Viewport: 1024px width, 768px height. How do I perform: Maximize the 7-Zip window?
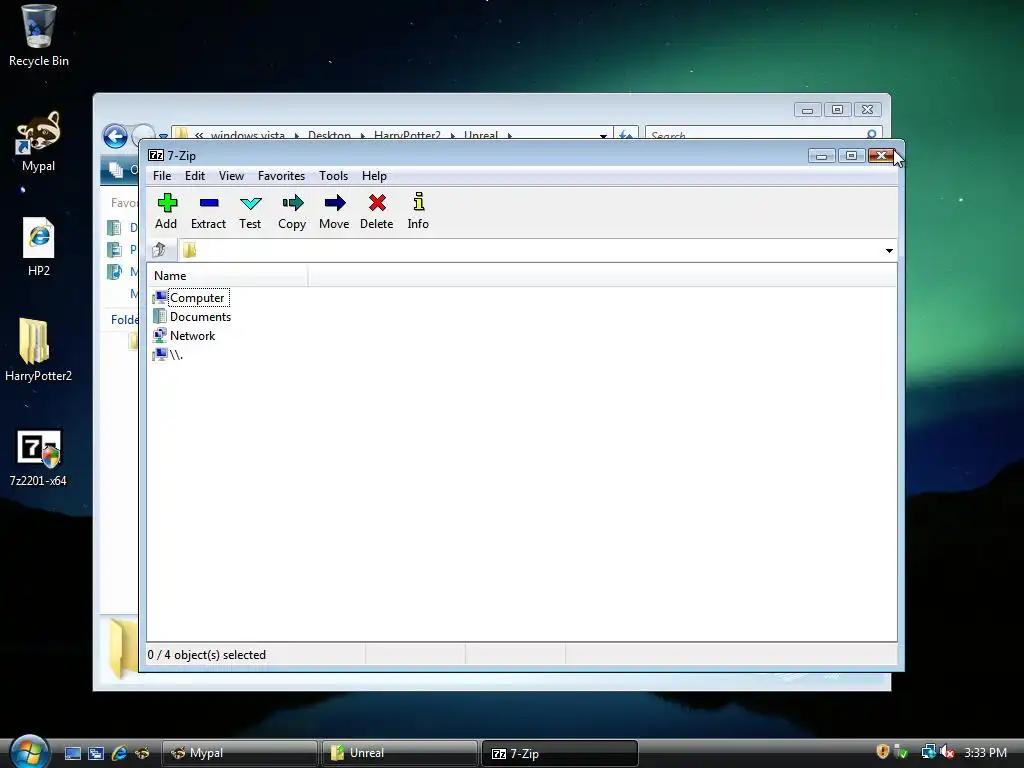852,155
